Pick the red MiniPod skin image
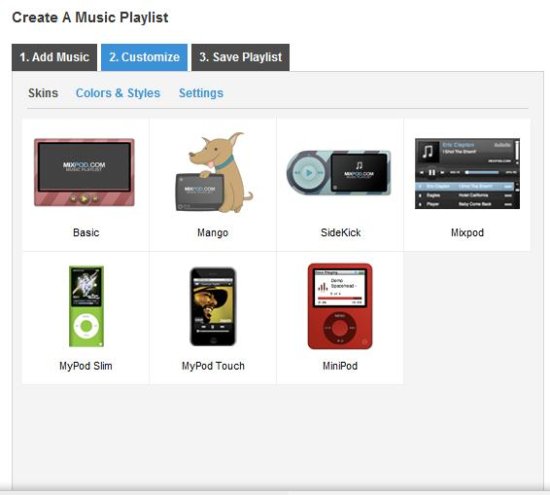 point(340,306)
